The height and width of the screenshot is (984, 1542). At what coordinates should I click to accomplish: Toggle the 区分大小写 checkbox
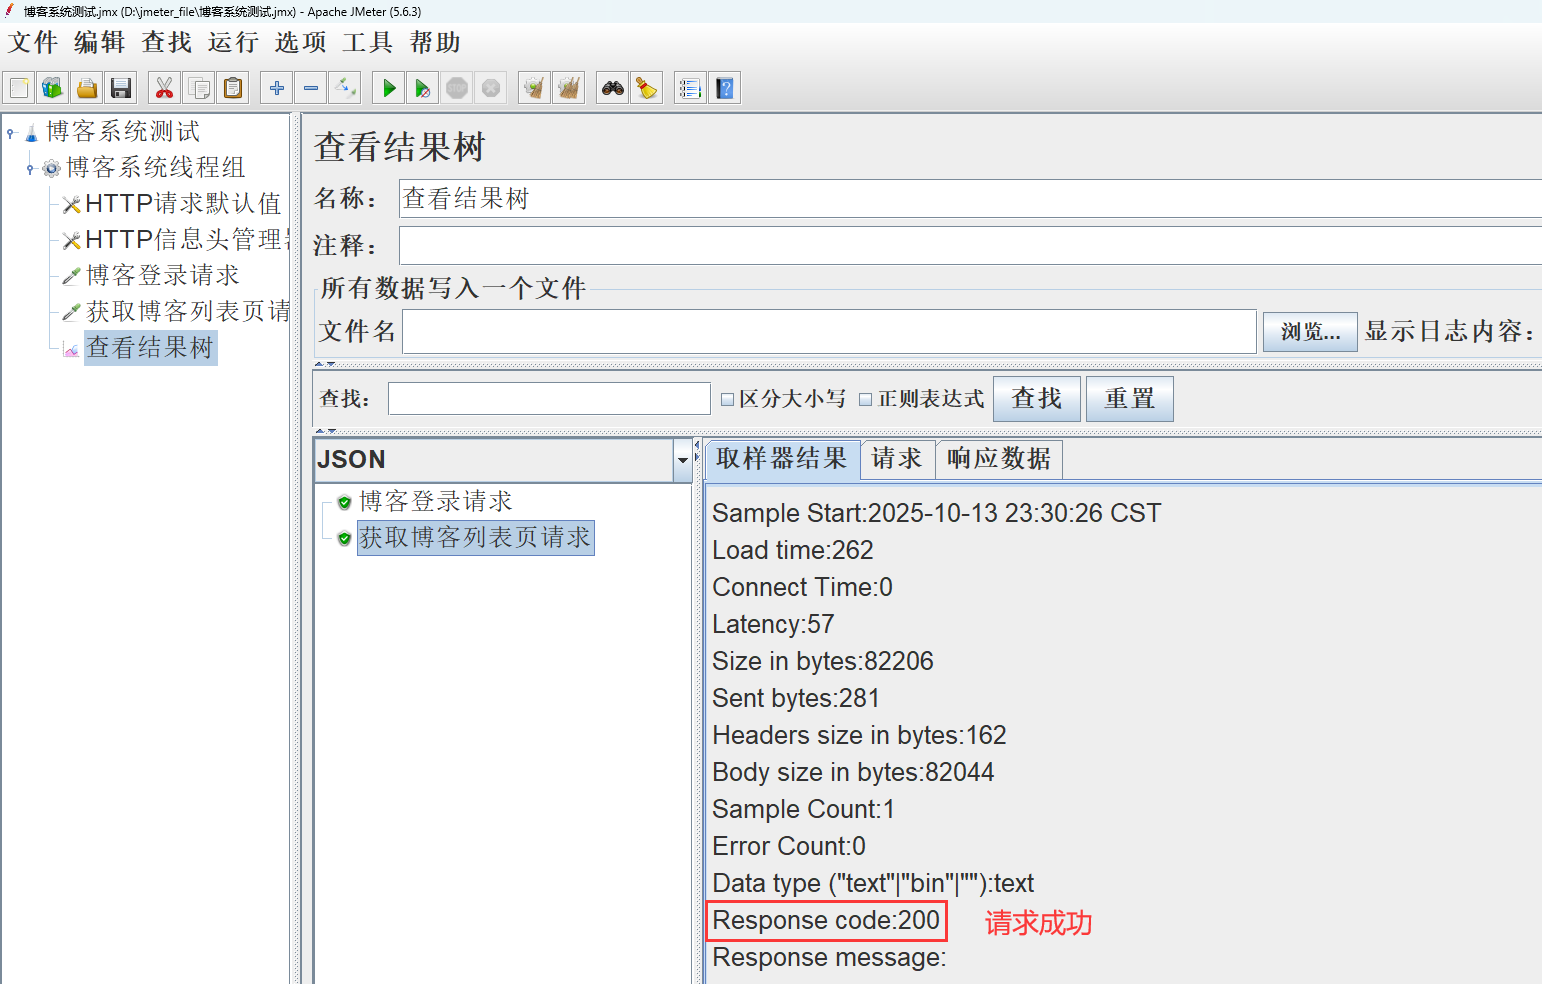pos(728,399)
